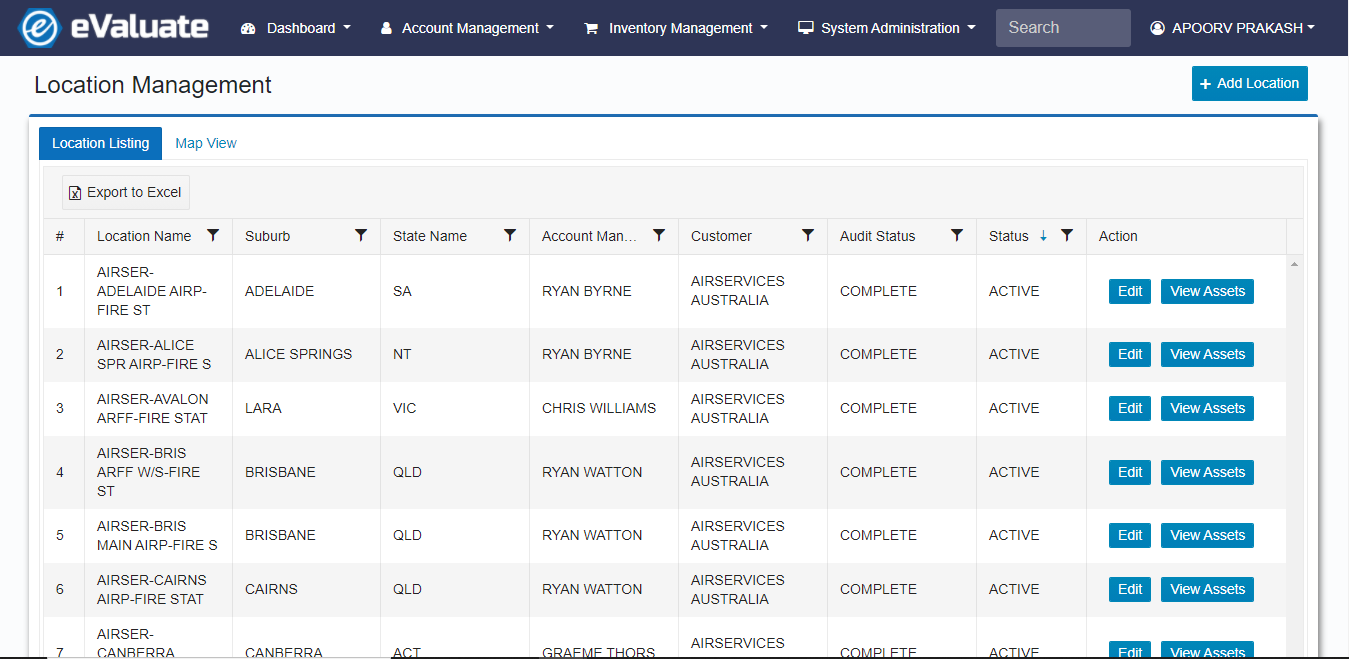Click RYAN WATTON in the Cairns row
Image resolution: width=1349 pixels, height=659 pixels.
tap(592, 589)
